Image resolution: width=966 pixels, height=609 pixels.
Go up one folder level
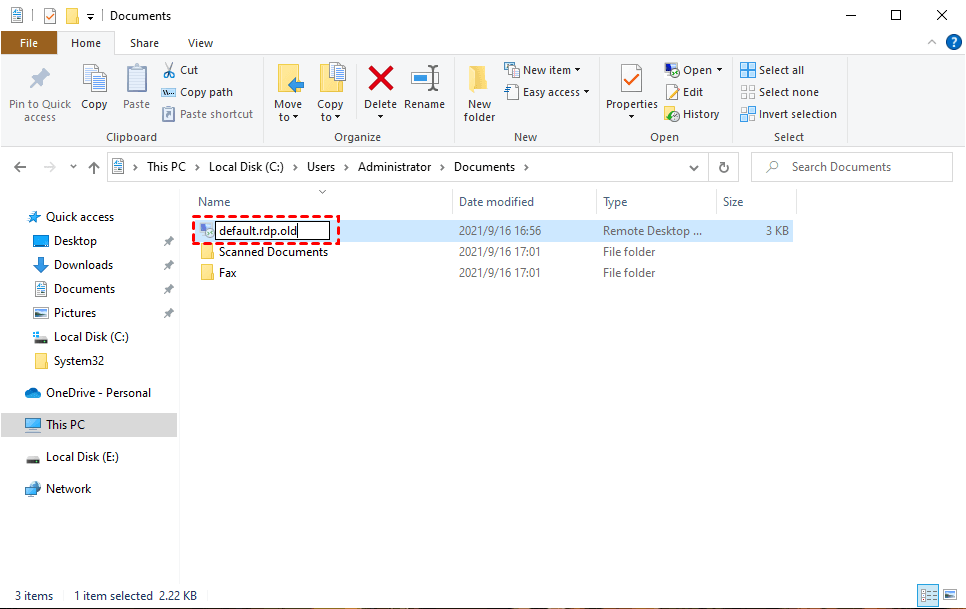(94, 167)
